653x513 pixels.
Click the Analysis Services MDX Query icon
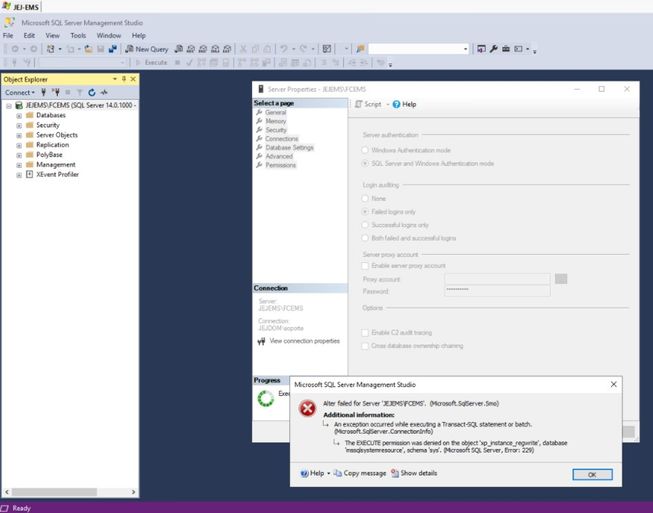pyautogui.click(x=190, y=49)
